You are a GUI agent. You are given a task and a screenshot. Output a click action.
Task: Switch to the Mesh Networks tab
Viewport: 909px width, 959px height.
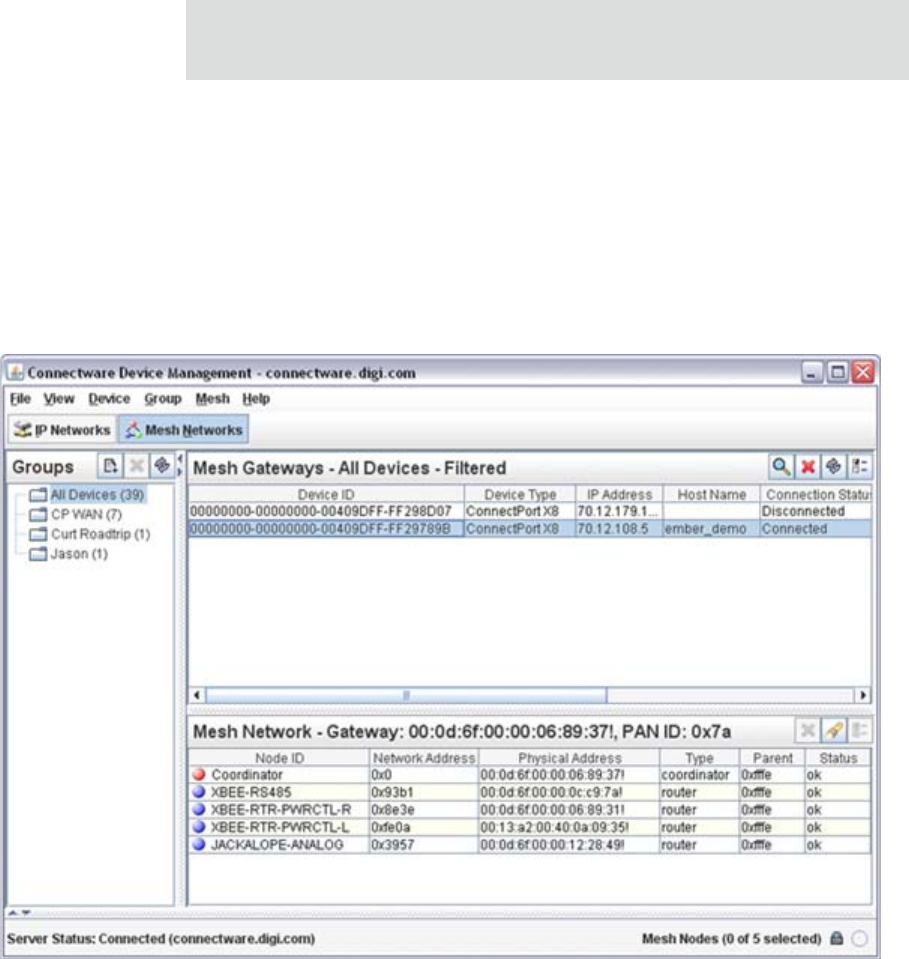[184, 430]
